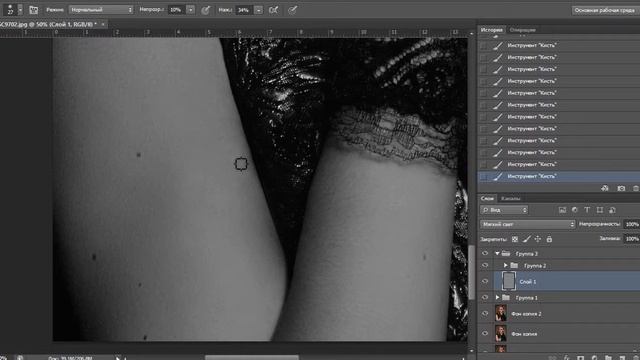
Task: Toggle the Brush panel icon in options bar
Action: point(33,10)
